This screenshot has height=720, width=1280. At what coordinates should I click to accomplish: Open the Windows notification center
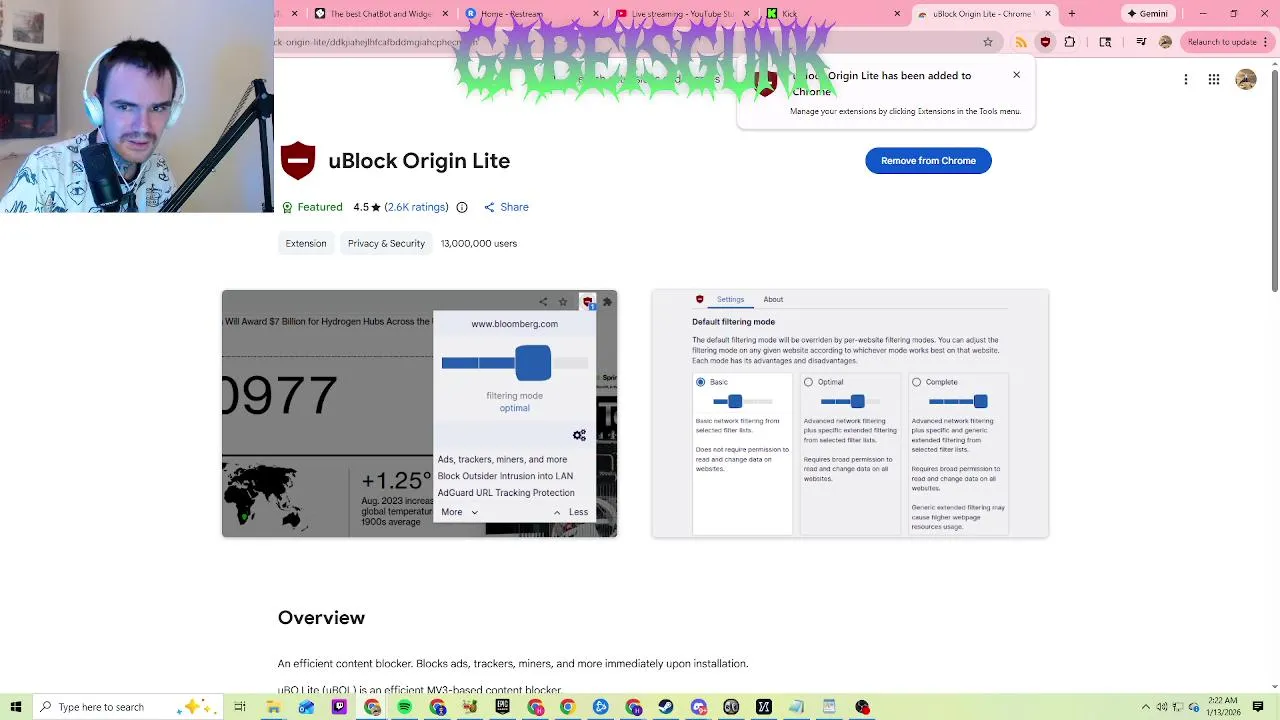[1258, 707]
